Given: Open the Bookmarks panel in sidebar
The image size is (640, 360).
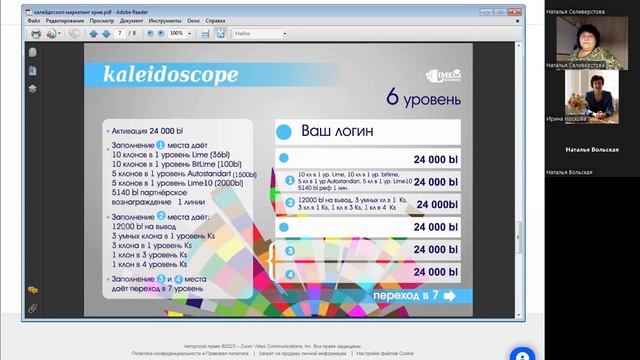Looking at the screenshot, I should coord(33,70).
